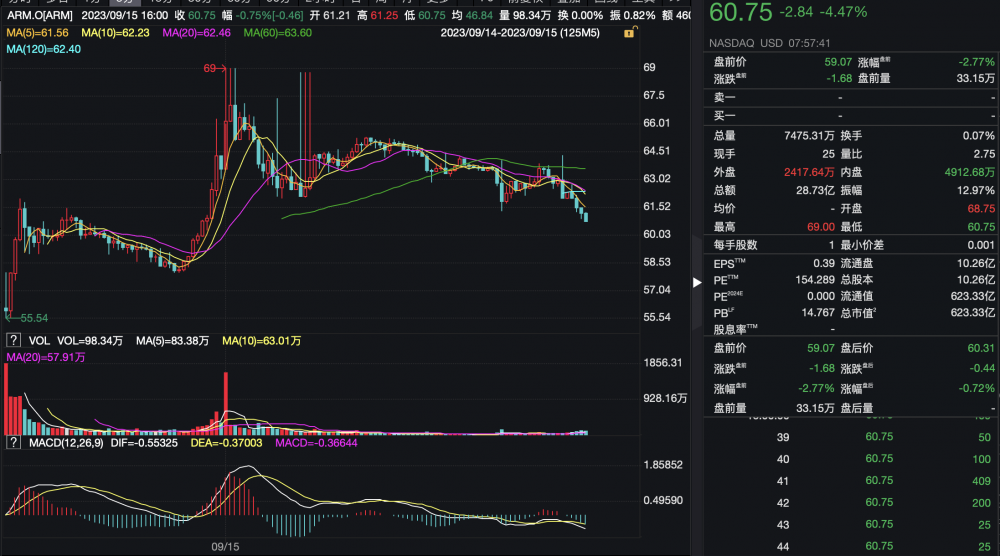Image resolution: width=1000 pixels, height=556 pixels.
Task: Click the volume MA(10)=63.01万 label
Action: pyautogui.click(x=261, y=341)
